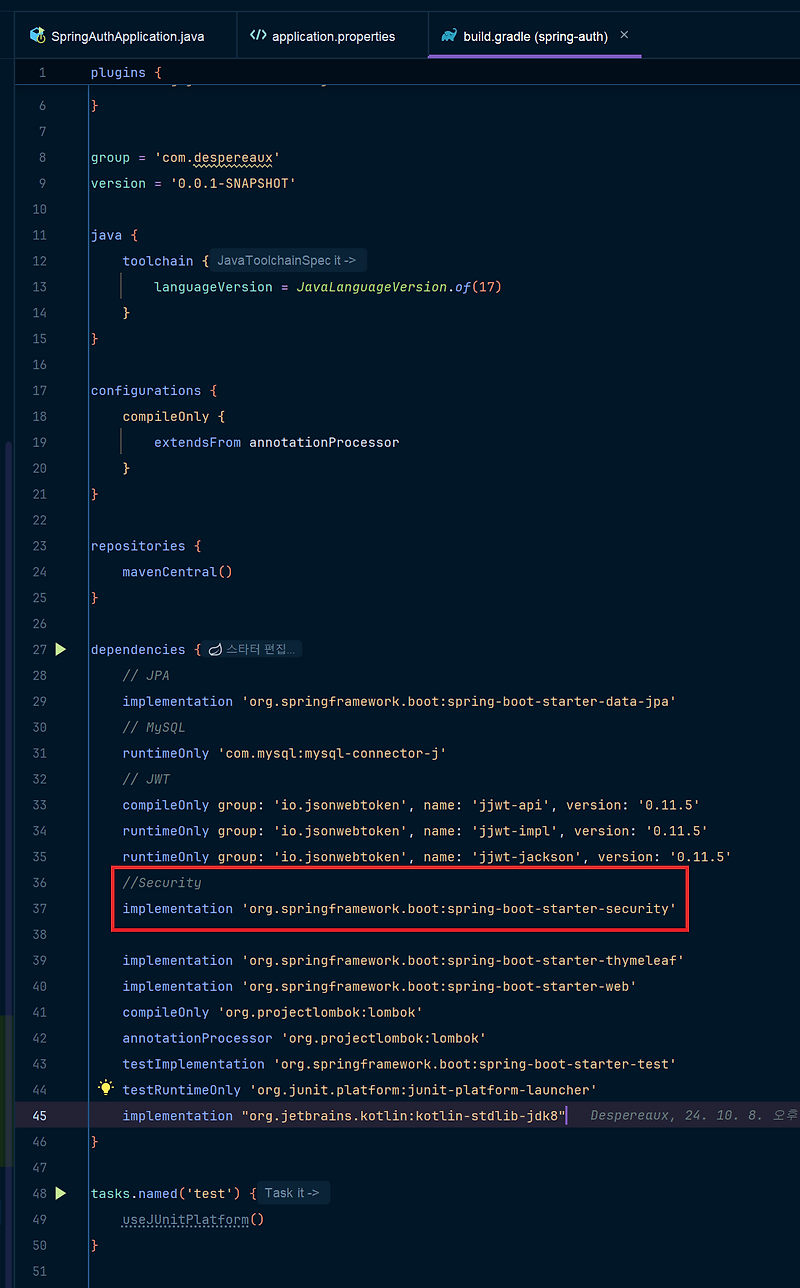This screenshot has width=800, height=1288.
Task: Click the Task it inlay hint
Action: [x=292, y=1192]
